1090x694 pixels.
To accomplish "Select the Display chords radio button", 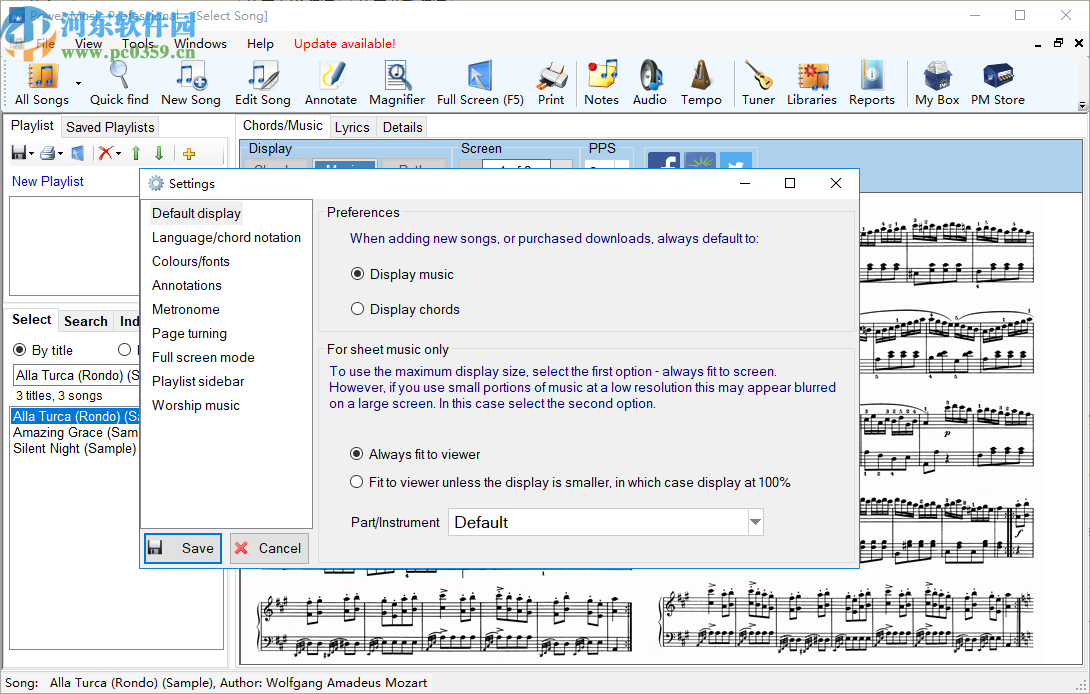I will [x=357, y=309].
